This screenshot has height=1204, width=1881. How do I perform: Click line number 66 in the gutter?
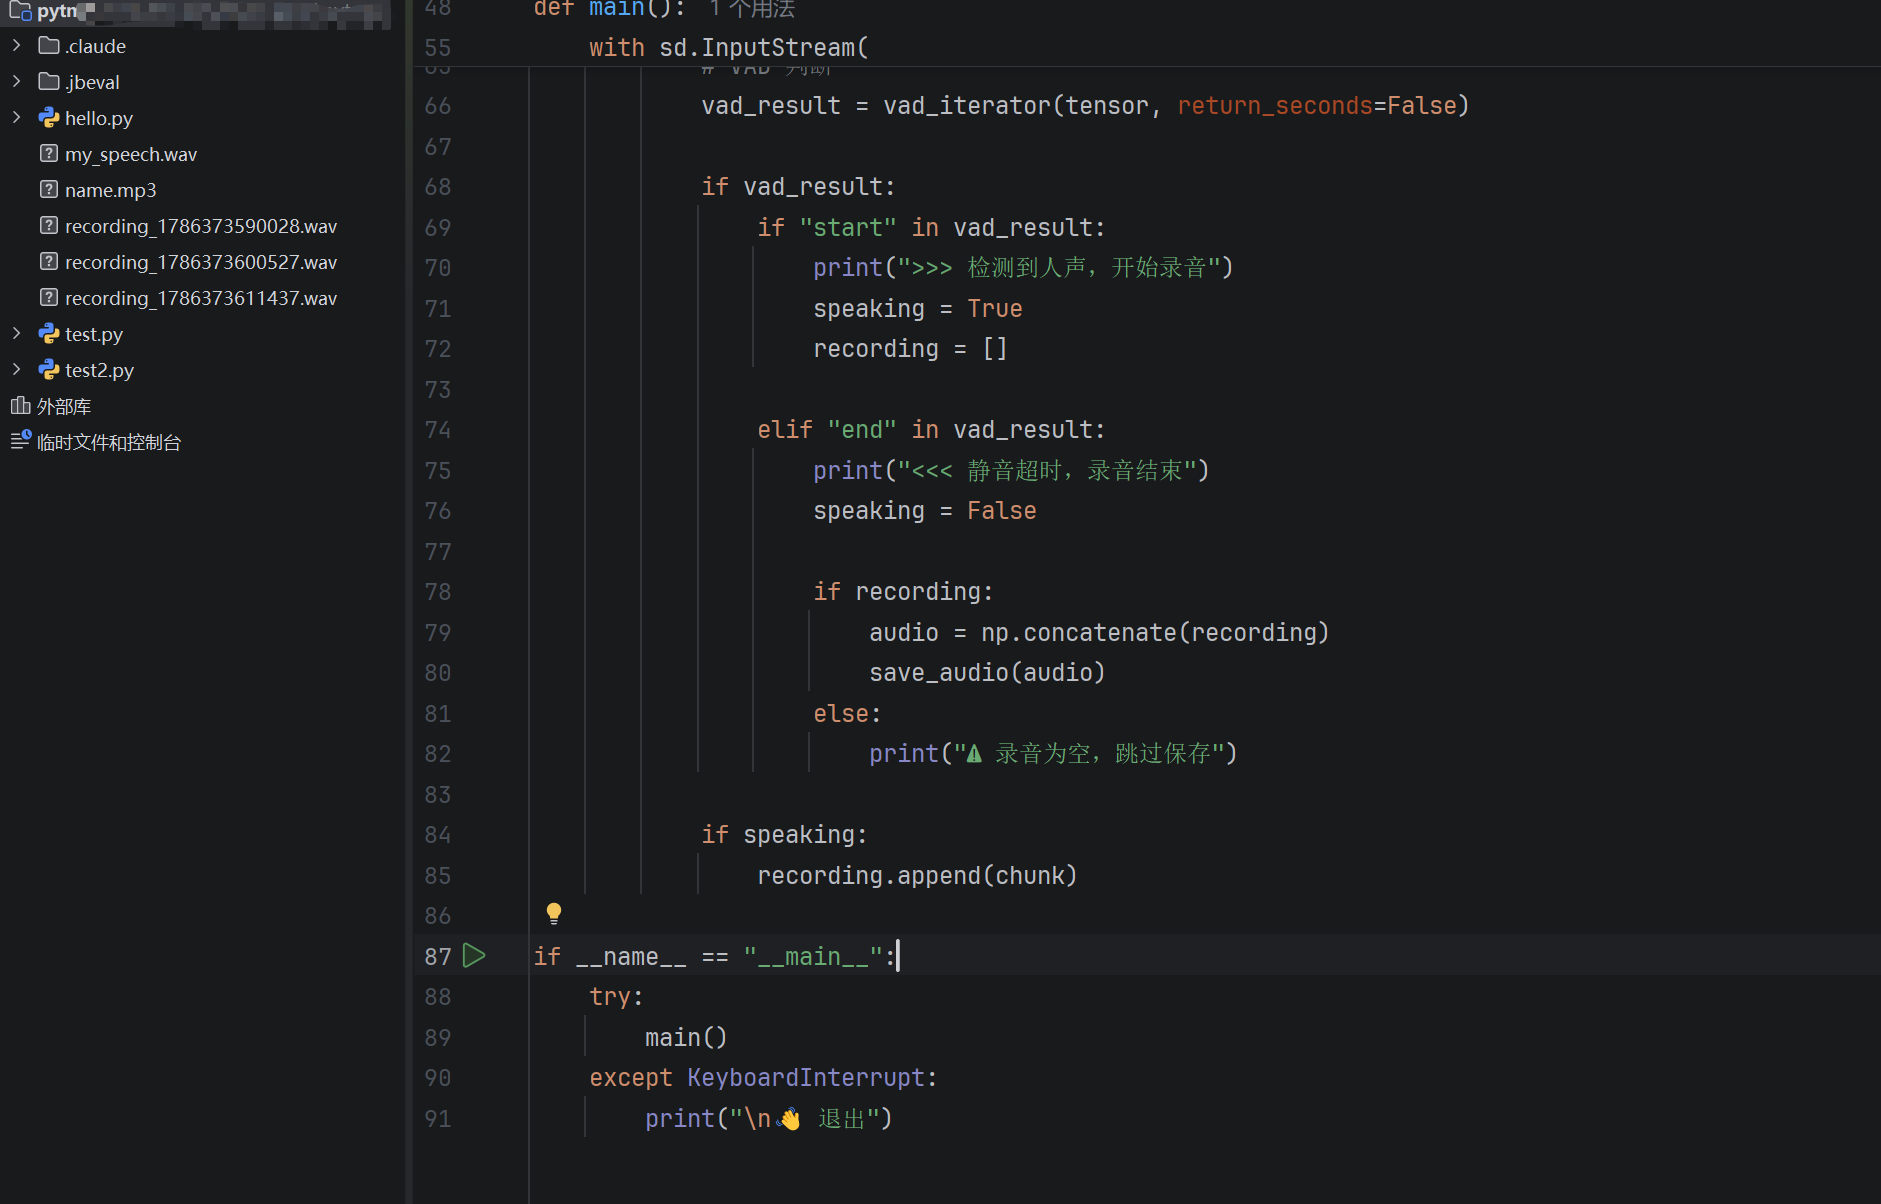(x=438, y=106)
